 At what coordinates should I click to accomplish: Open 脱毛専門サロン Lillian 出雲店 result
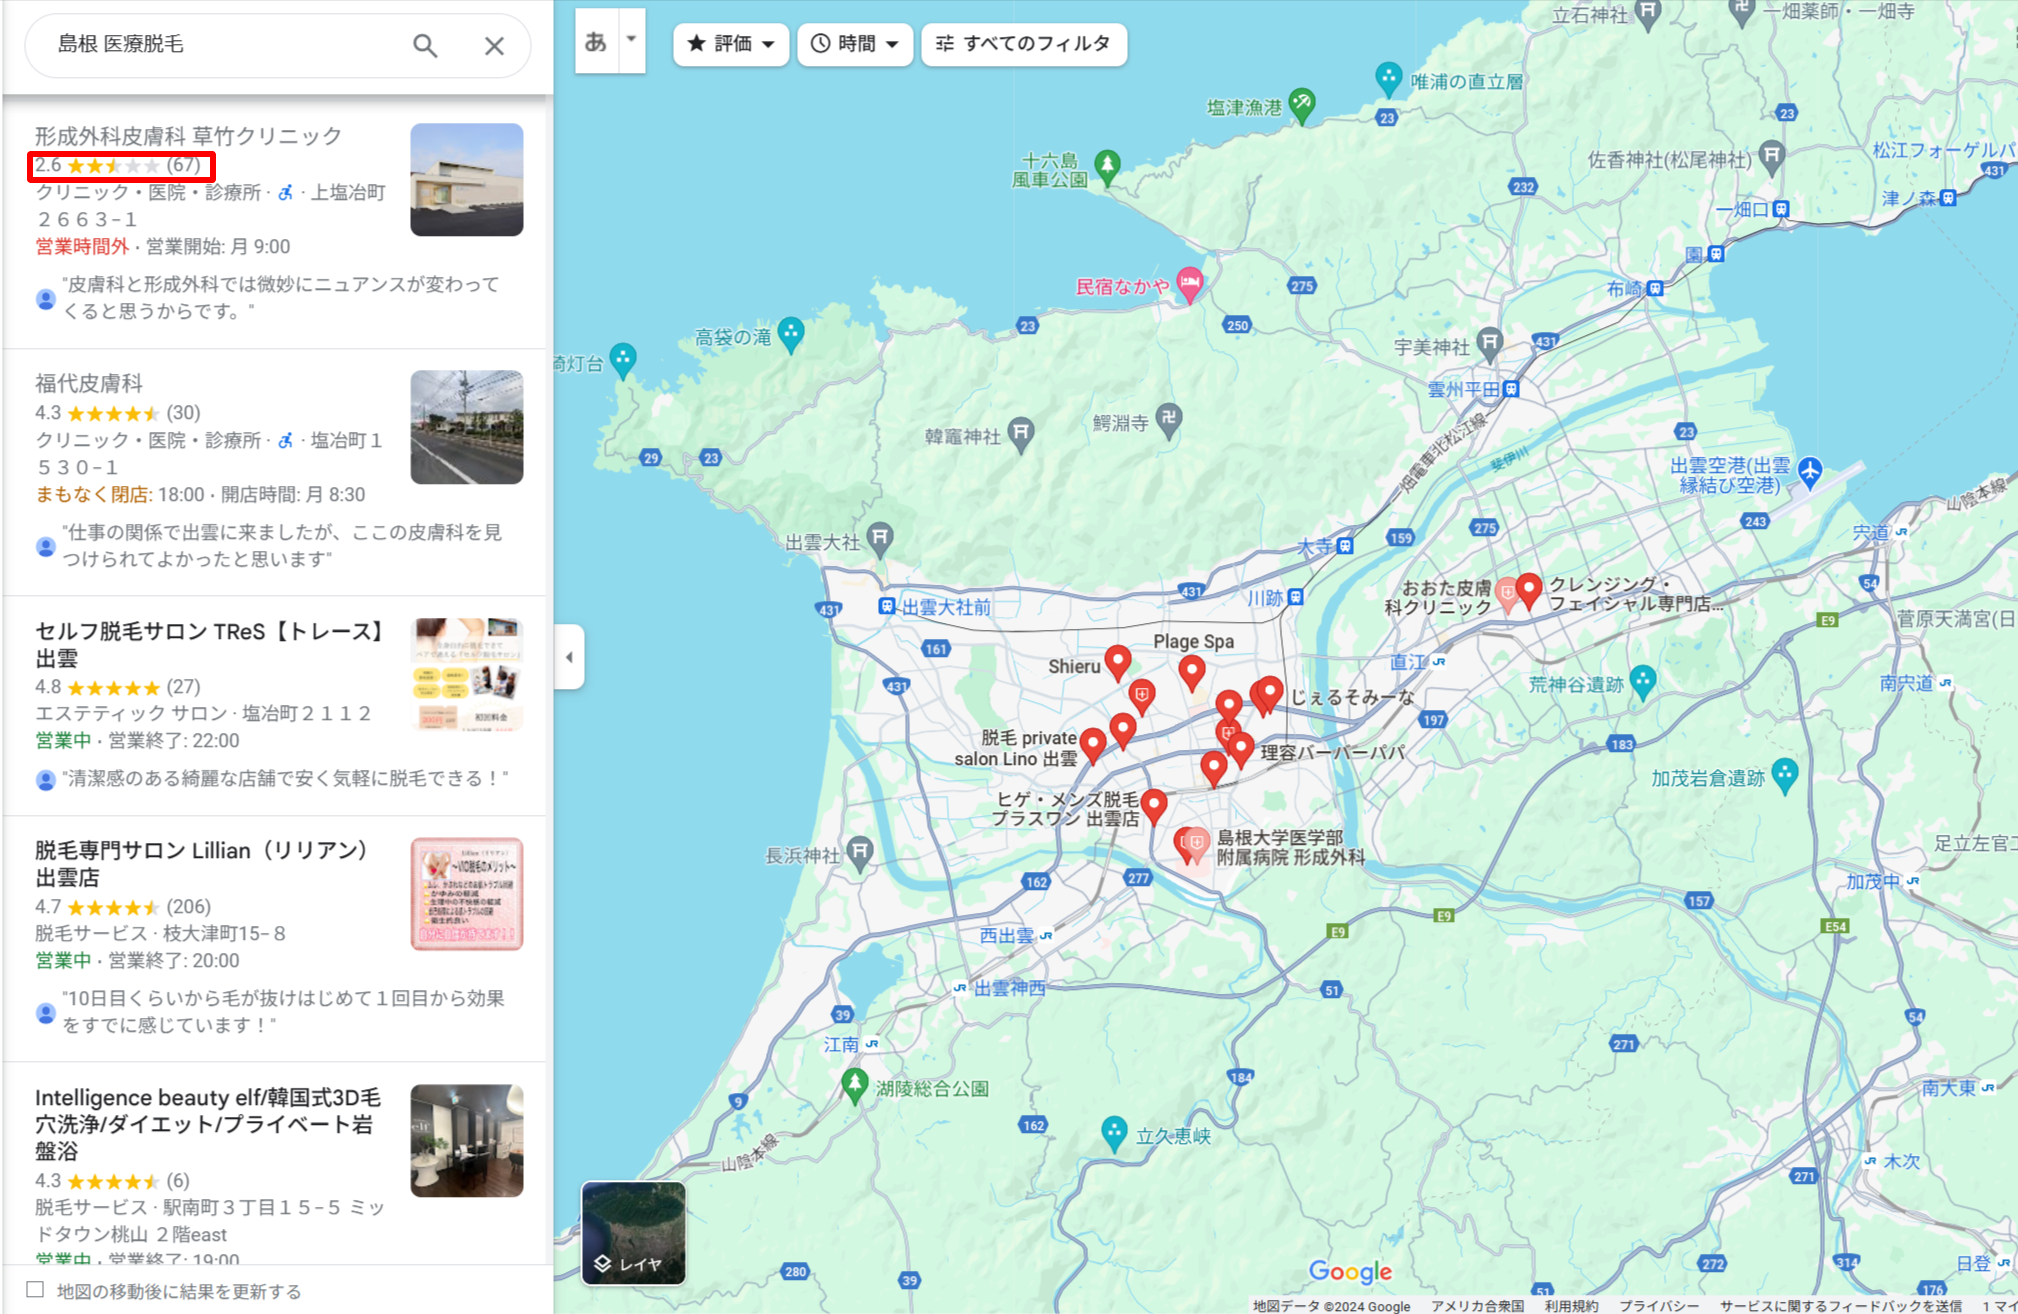click(x=202, y=864)
